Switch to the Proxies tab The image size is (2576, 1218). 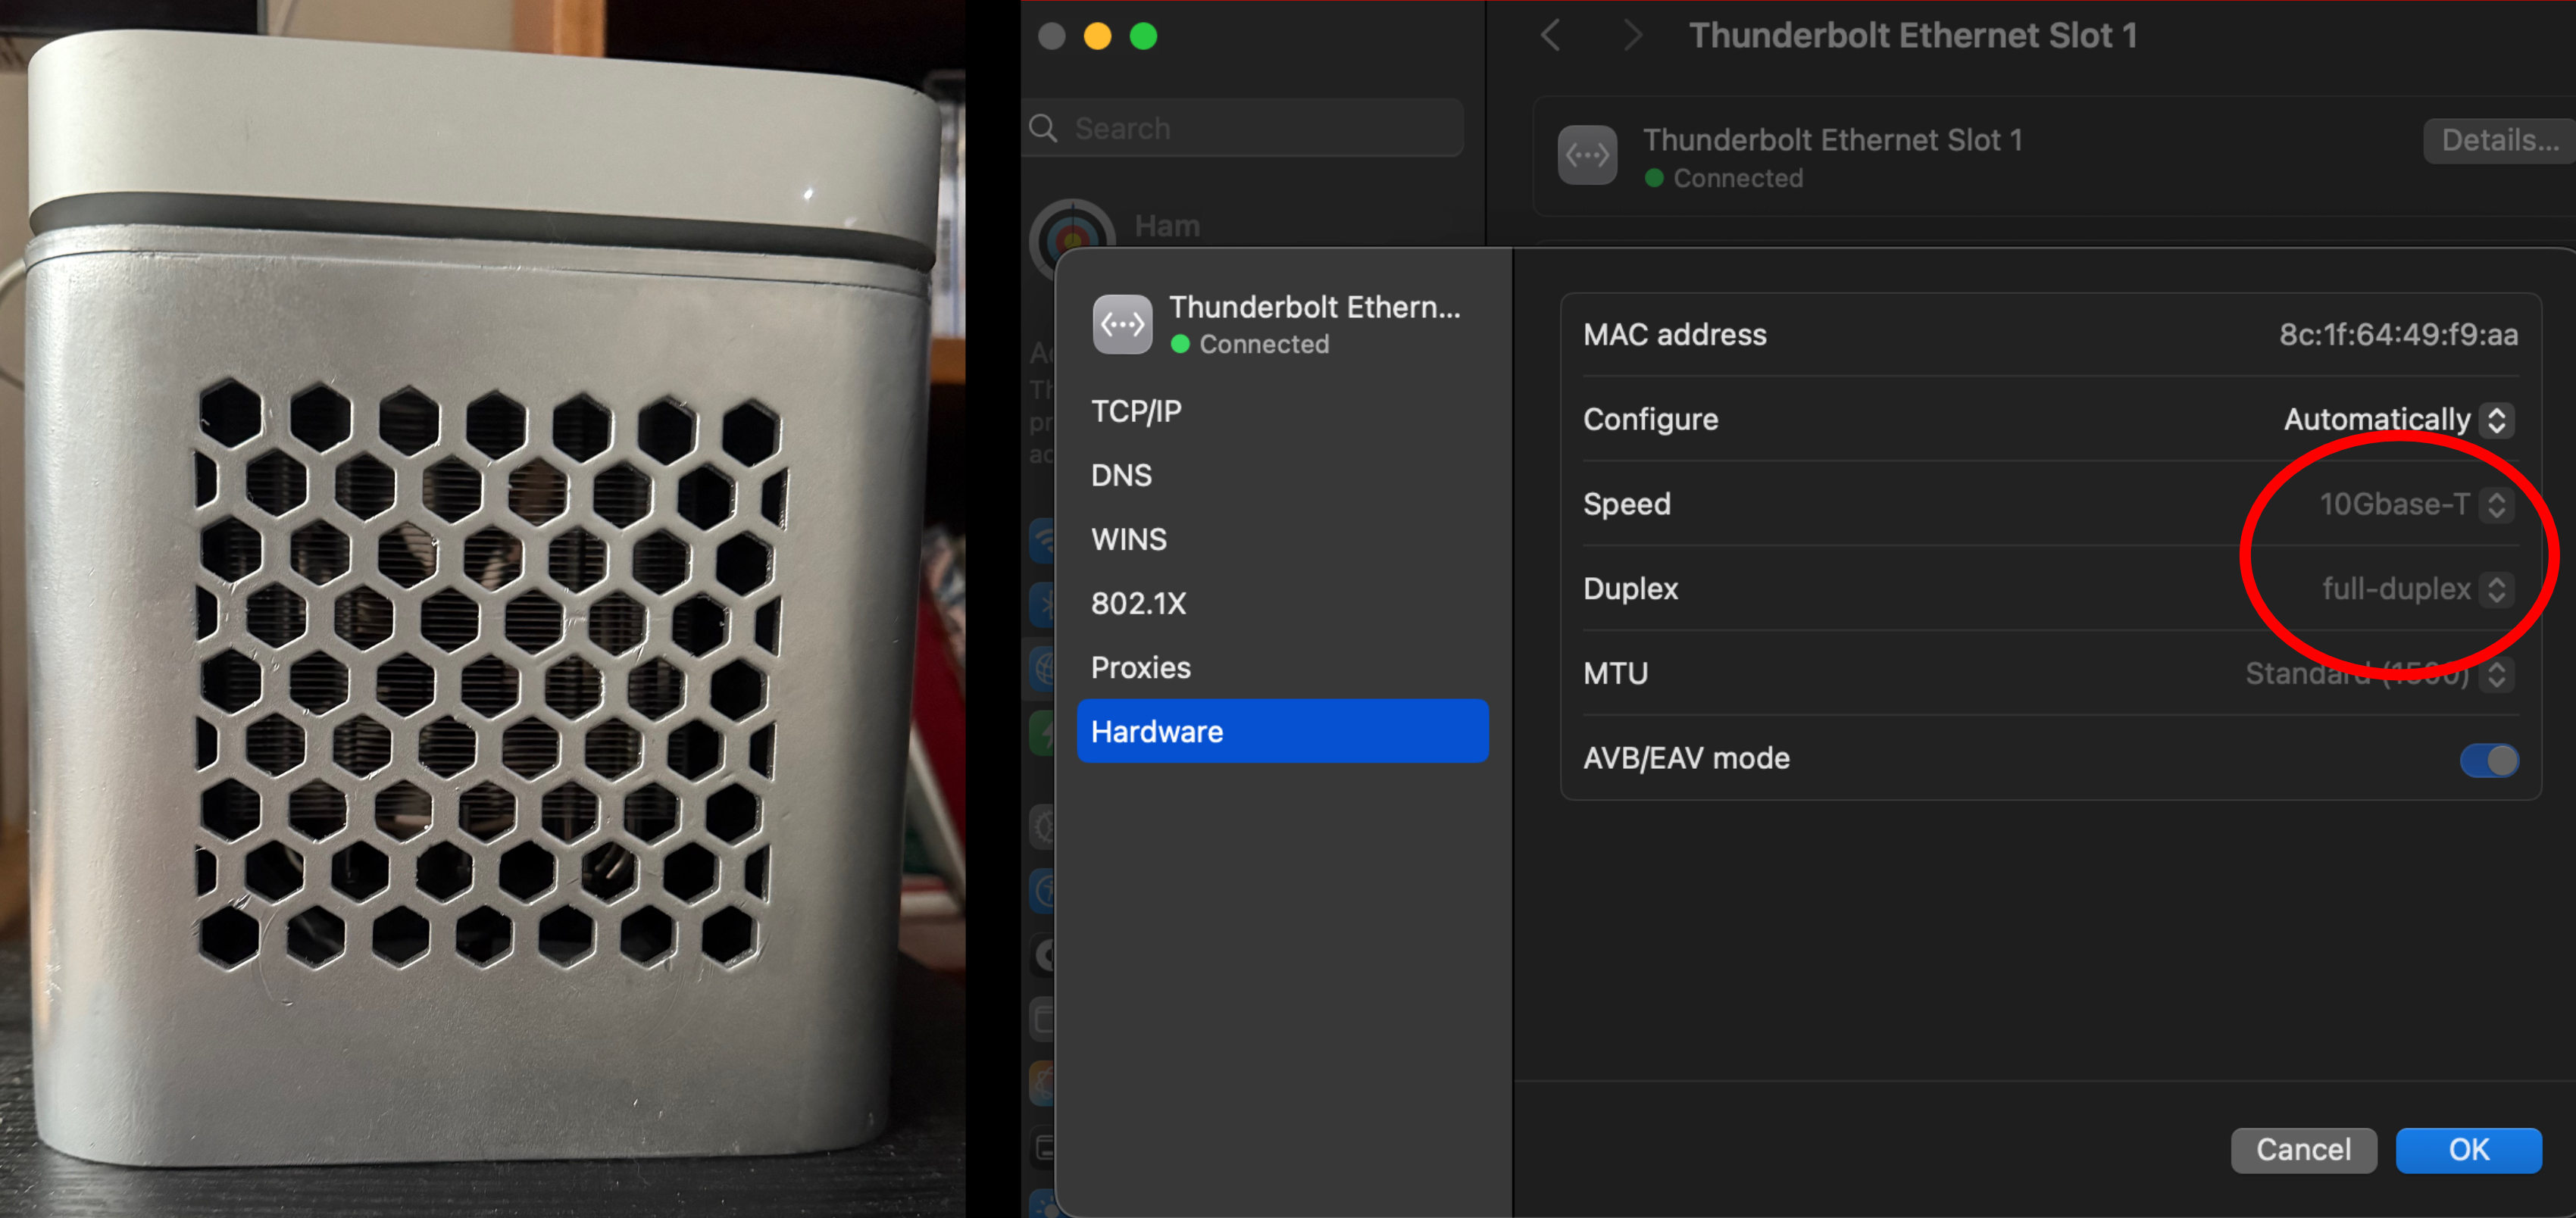[x=1140, y=667]
